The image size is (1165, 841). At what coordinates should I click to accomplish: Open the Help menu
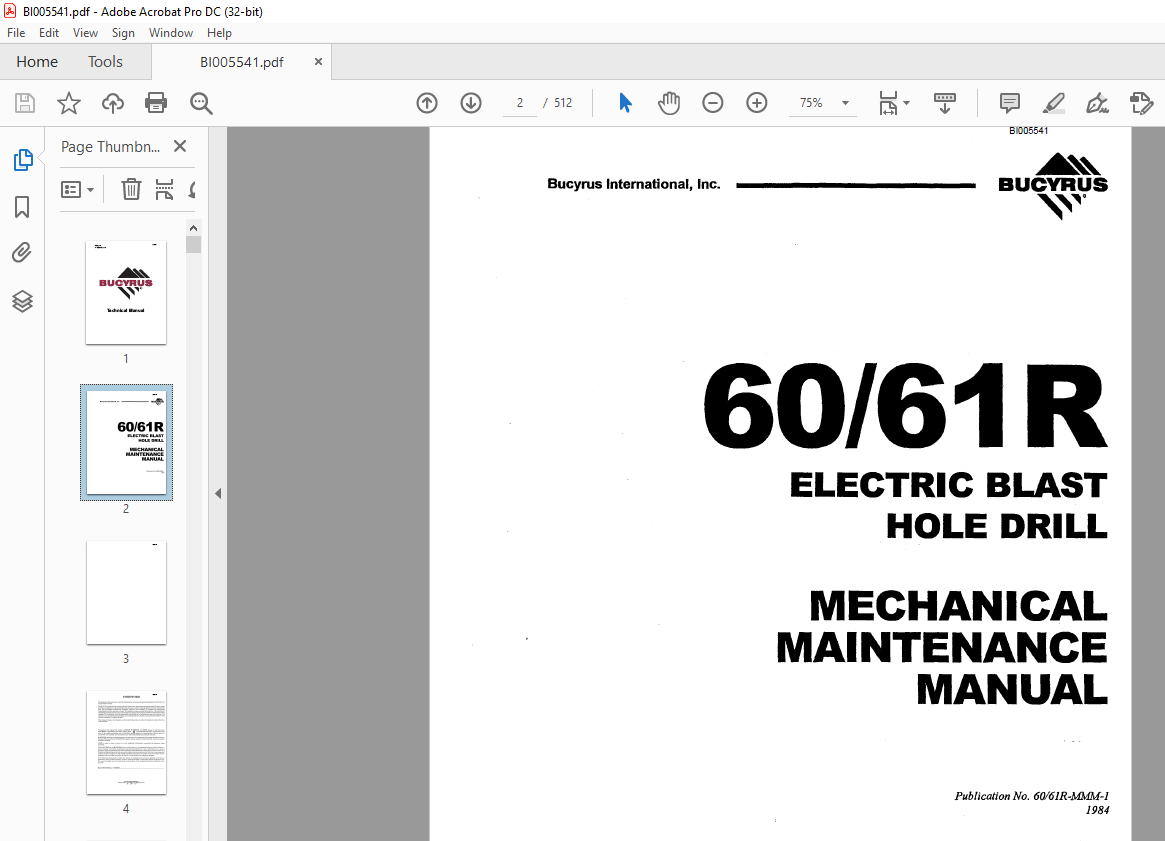pyautogui.click(x=219, y=33)
